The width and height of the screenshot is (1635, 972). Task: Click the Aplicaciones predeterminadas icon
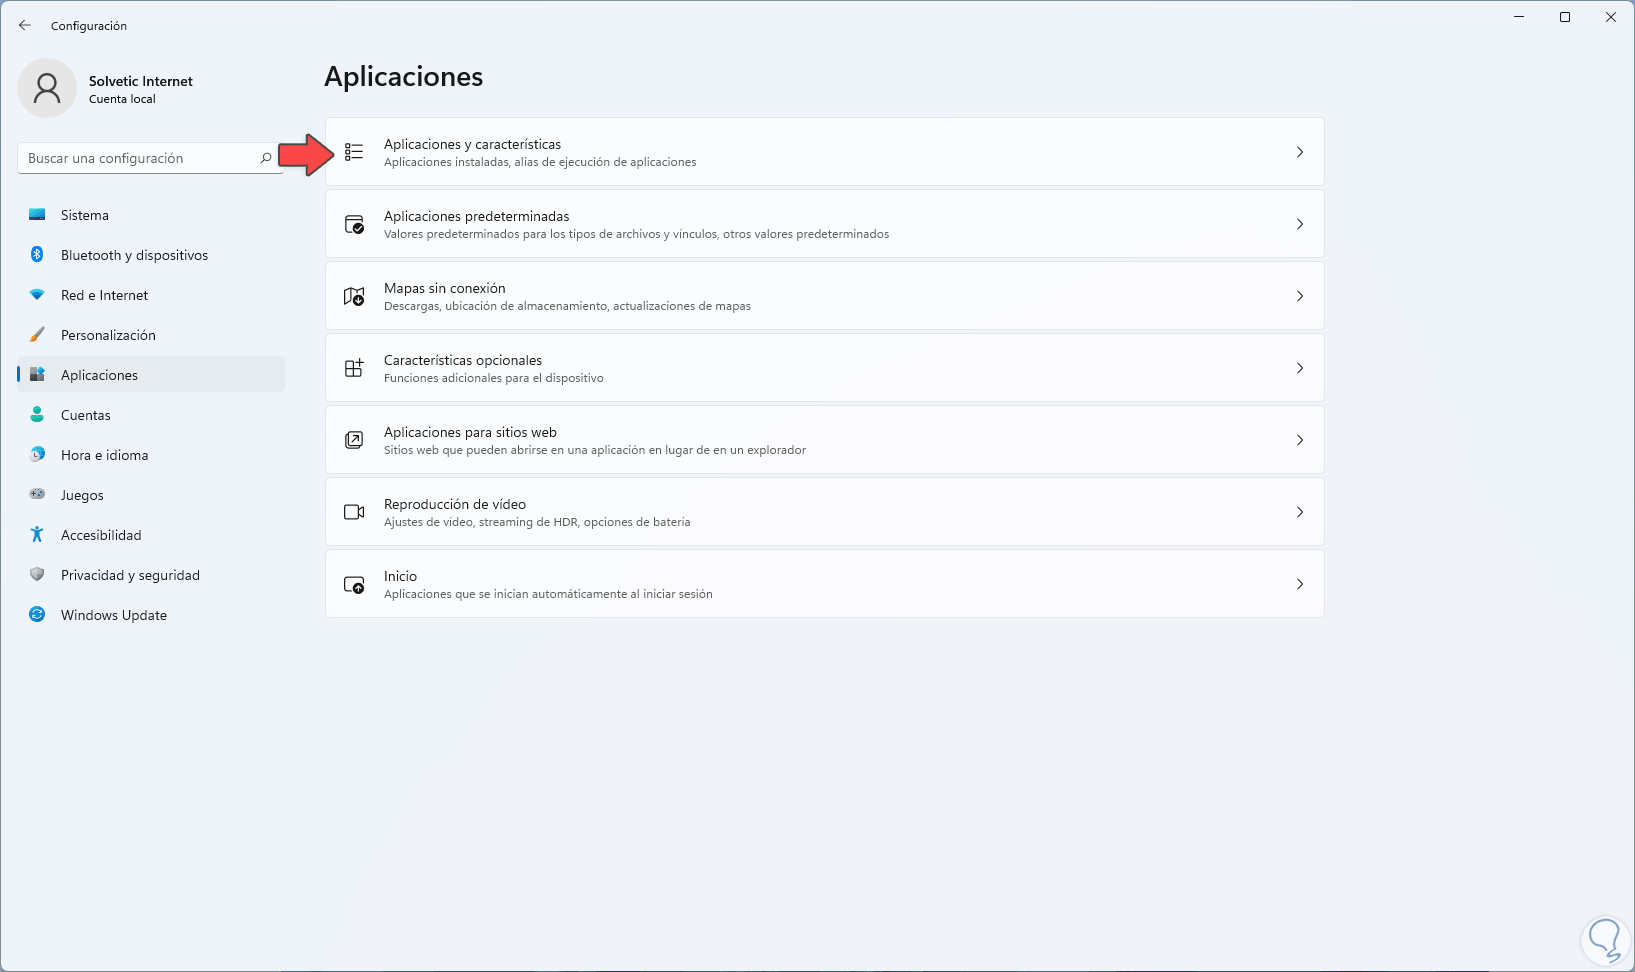coord(354,224)
